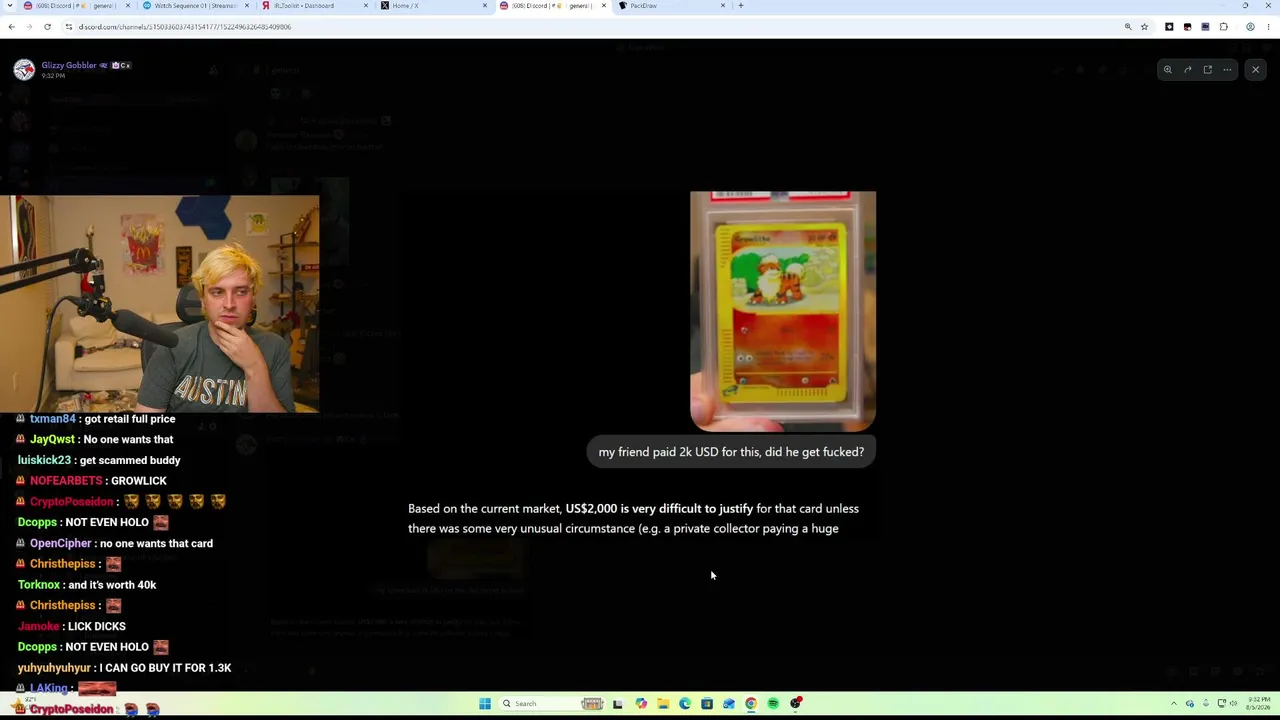Open the taskbar app with red notification badge
1280x720 pixels.
pos(796,704)
